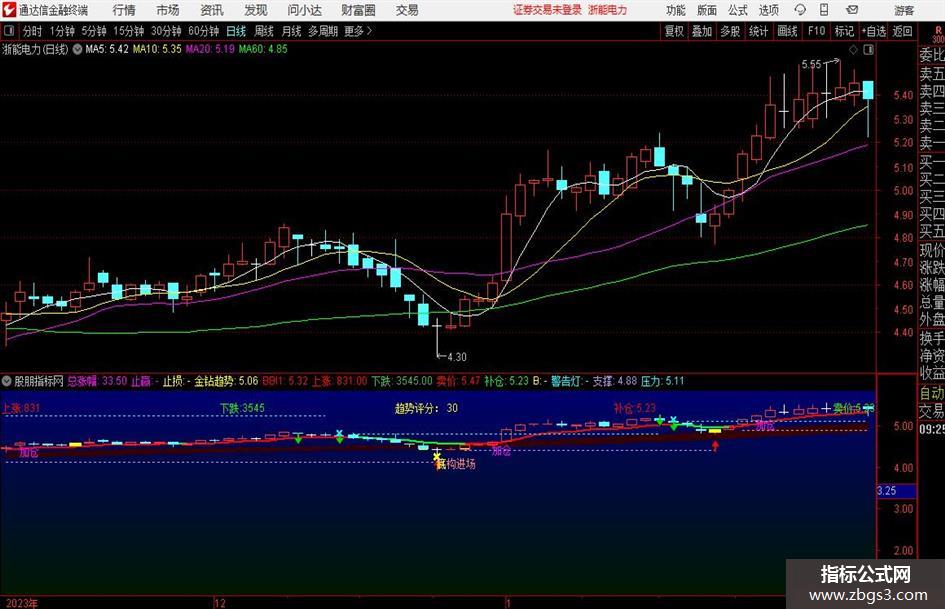Image resolution: width=945 pixels, height=609 pixels.
Task: Open the 问小达 menu
Action: pos(304,10)
